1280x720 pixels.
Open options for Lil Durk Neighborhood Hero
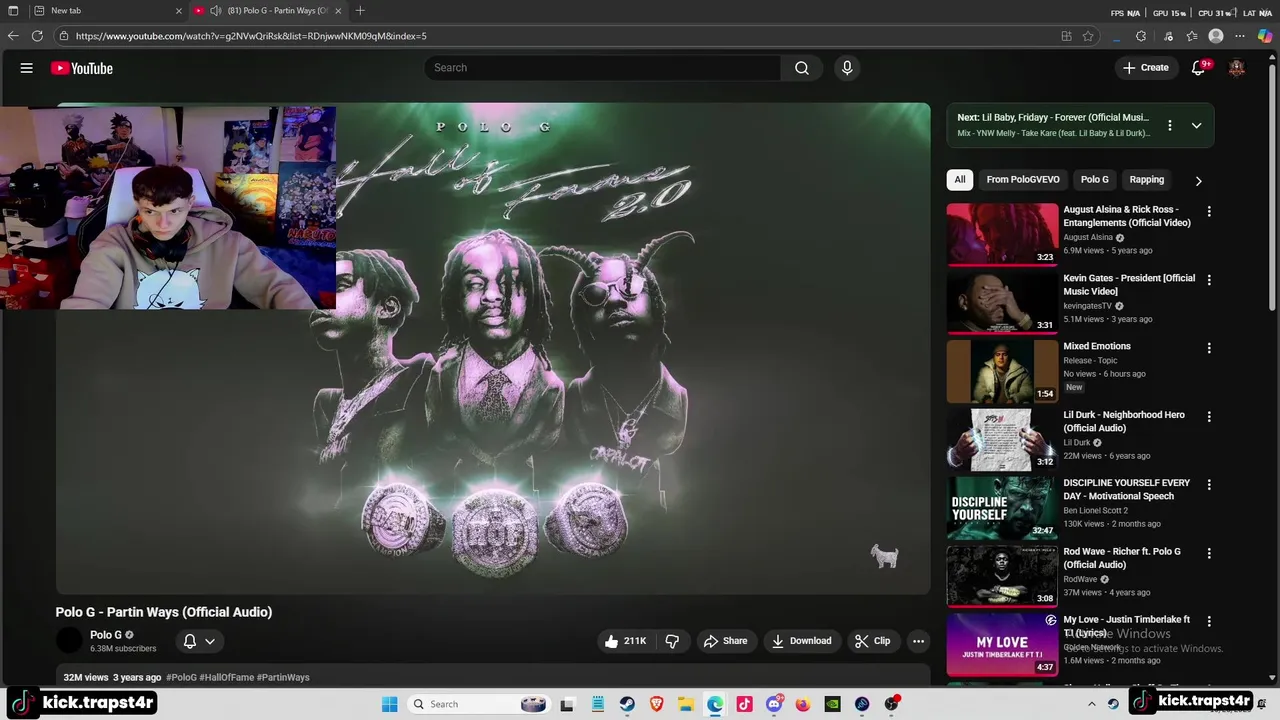coord(1209,416)
